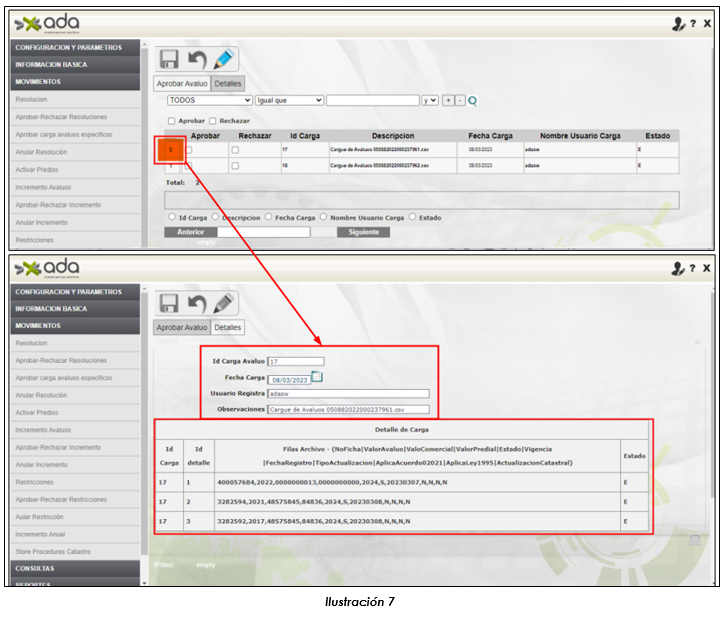Open the TODOS field dropdown
Image resolution: width=725 pixels, height=618 pixels.
point(209,101)
